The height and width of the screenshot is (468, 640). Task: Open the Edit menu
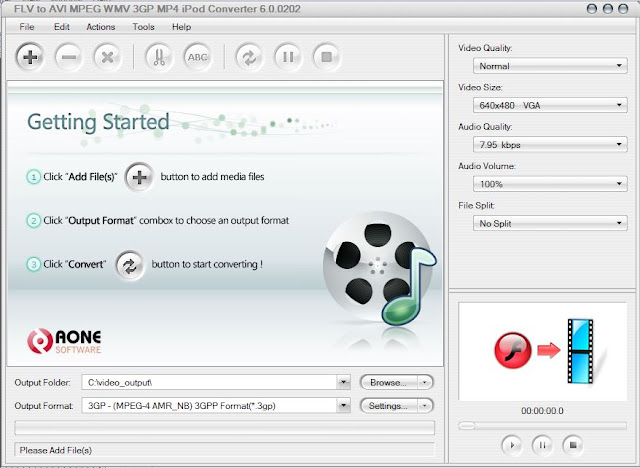[x=62, y=27]
